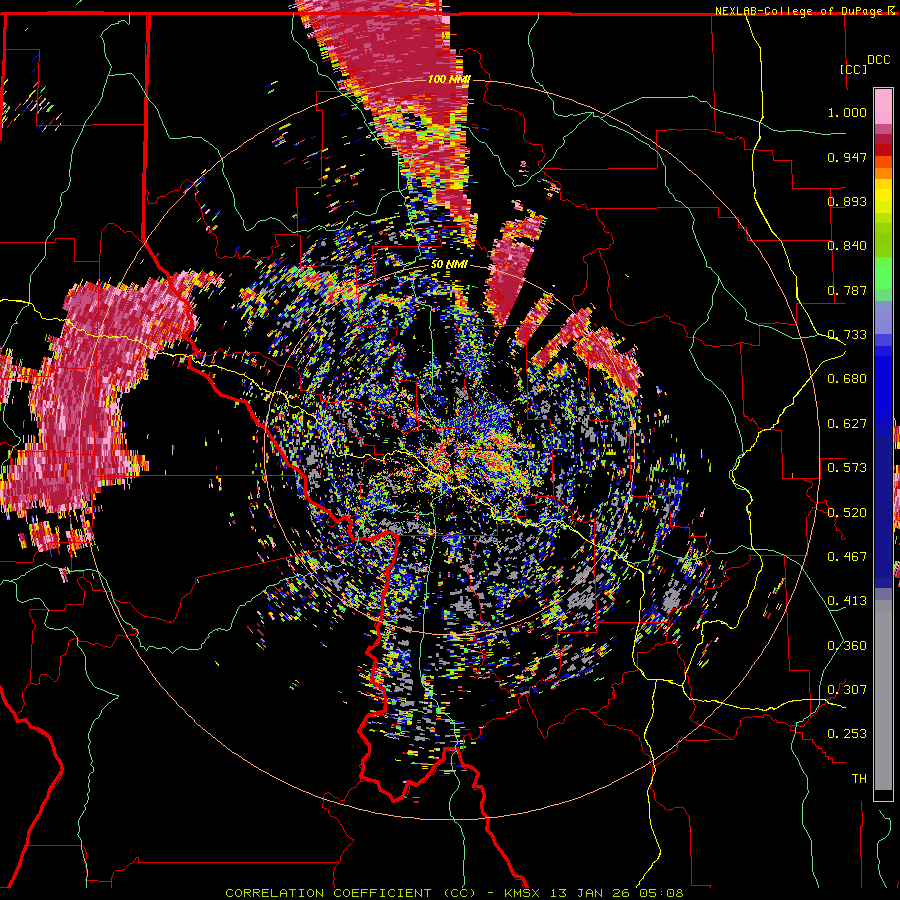
Task: Select the 0.360 scale value
Action: coord(847,646)
